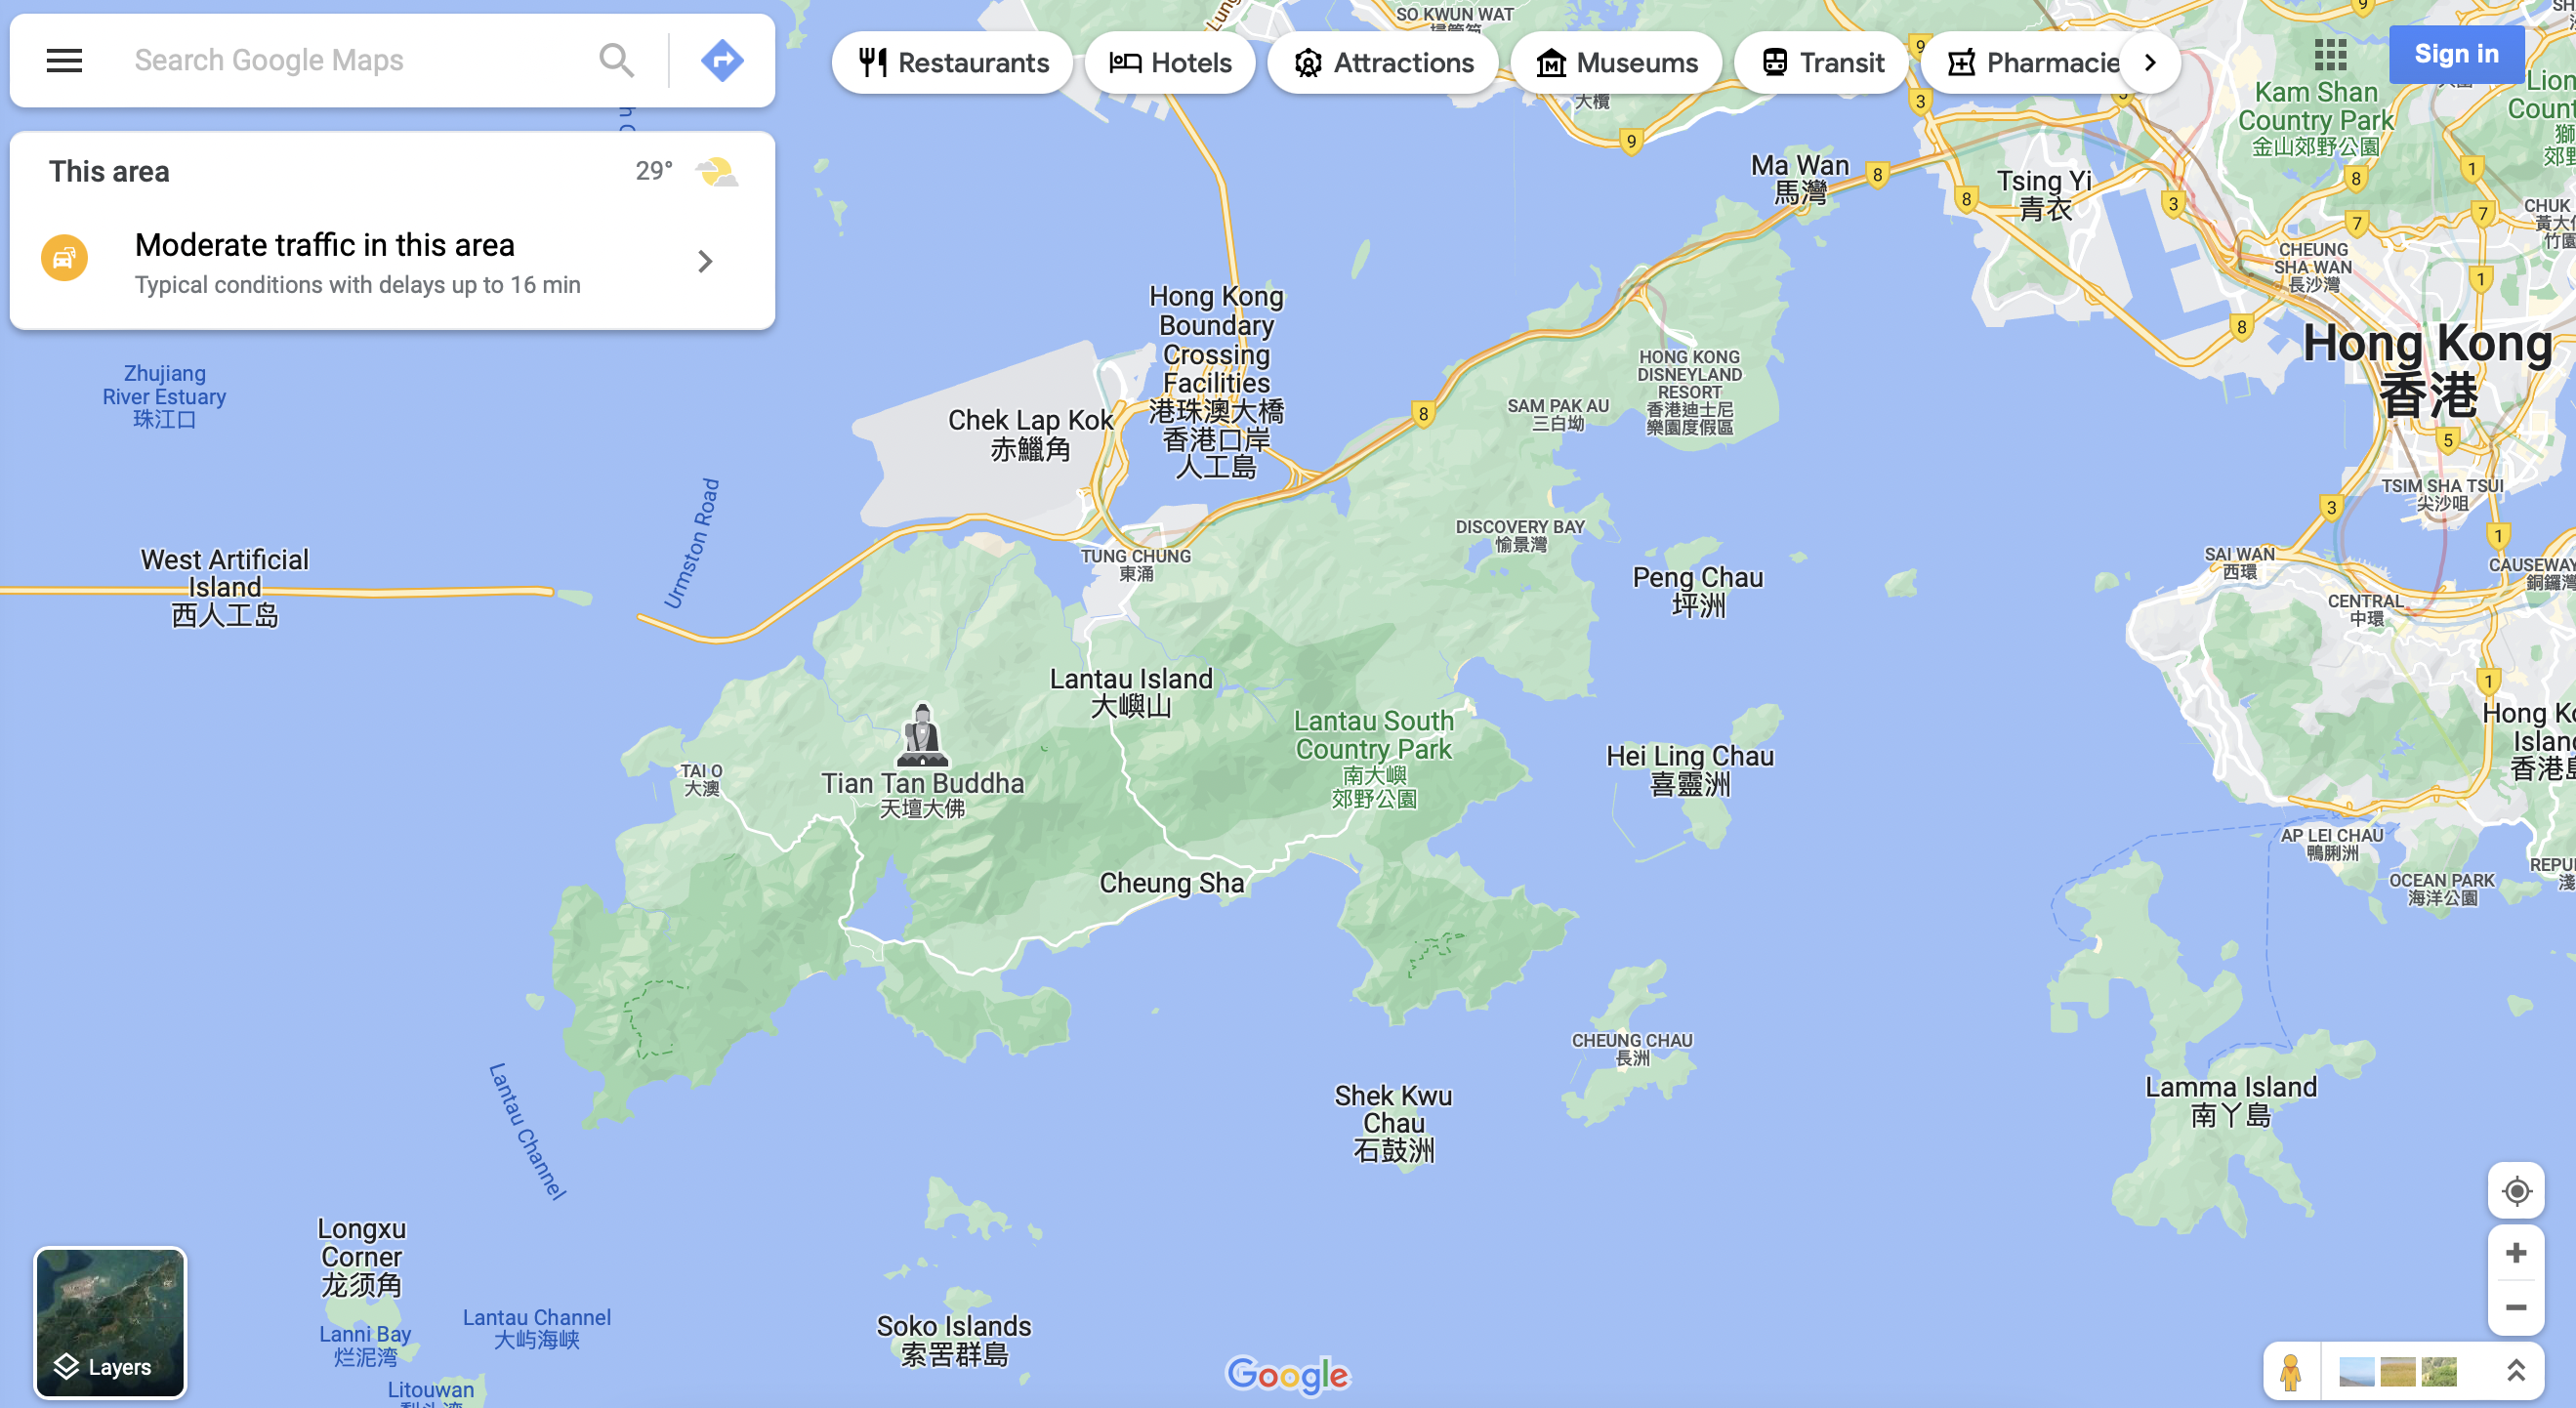Screen dimensions: 2576x1408
Task: Zoom out with the minus button
Action: coord(2516,1308)
